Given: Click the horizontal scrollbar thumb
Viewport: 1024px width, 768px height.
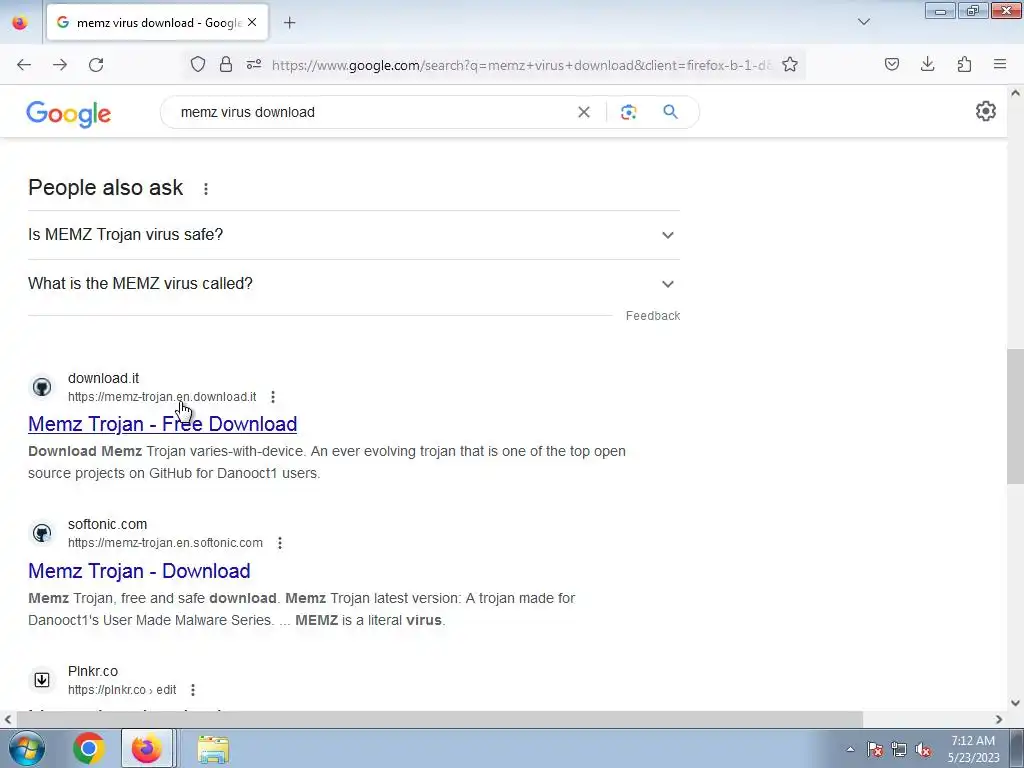Looking at the screenshot, I should 440,720.
